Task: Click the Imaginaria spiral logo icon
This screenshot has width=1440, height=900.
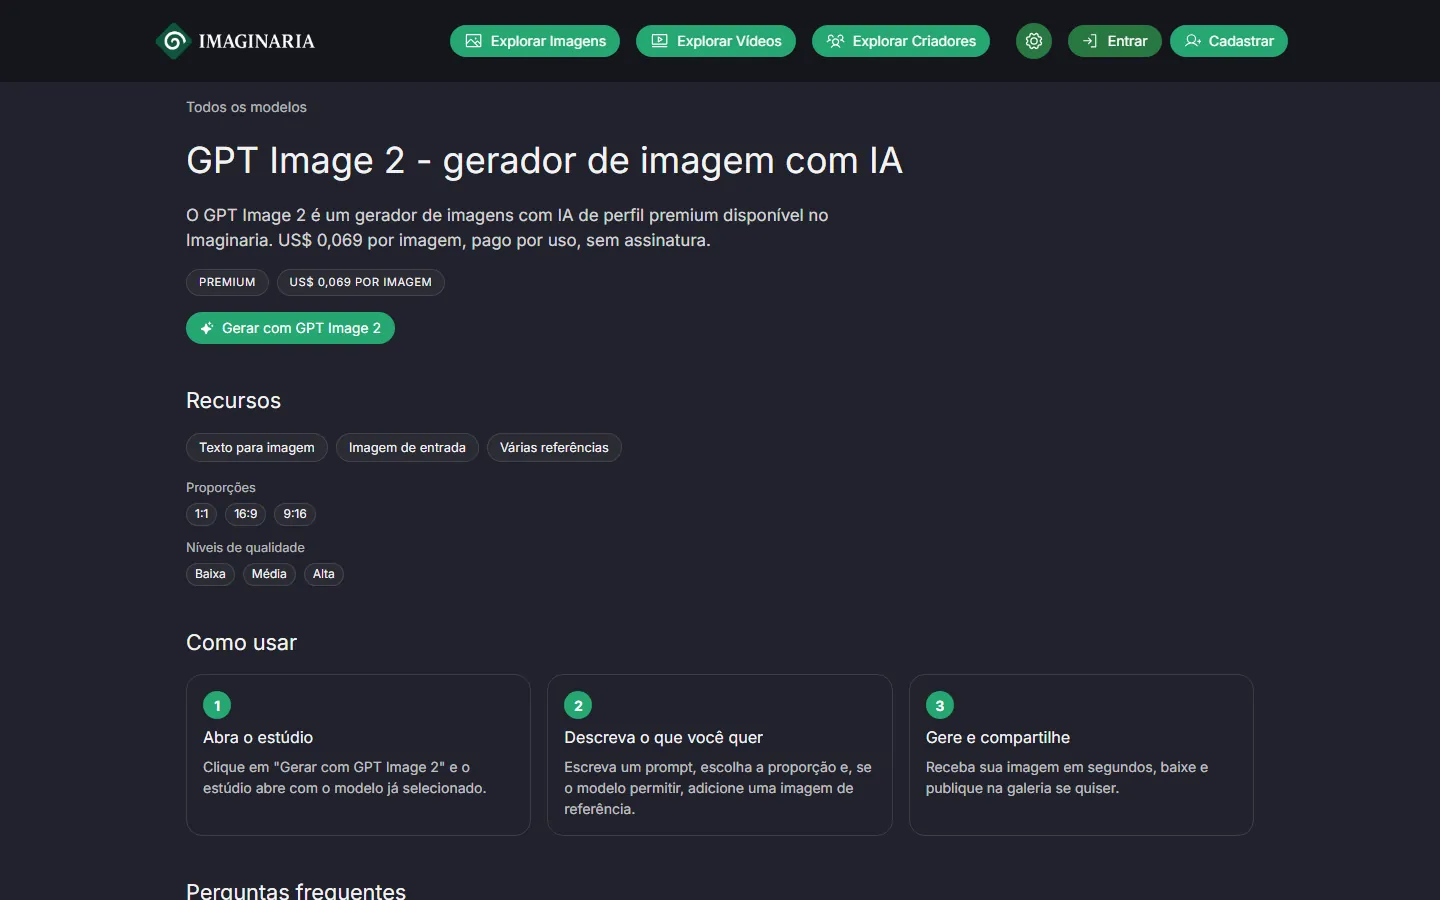Action: pos(173,41)
